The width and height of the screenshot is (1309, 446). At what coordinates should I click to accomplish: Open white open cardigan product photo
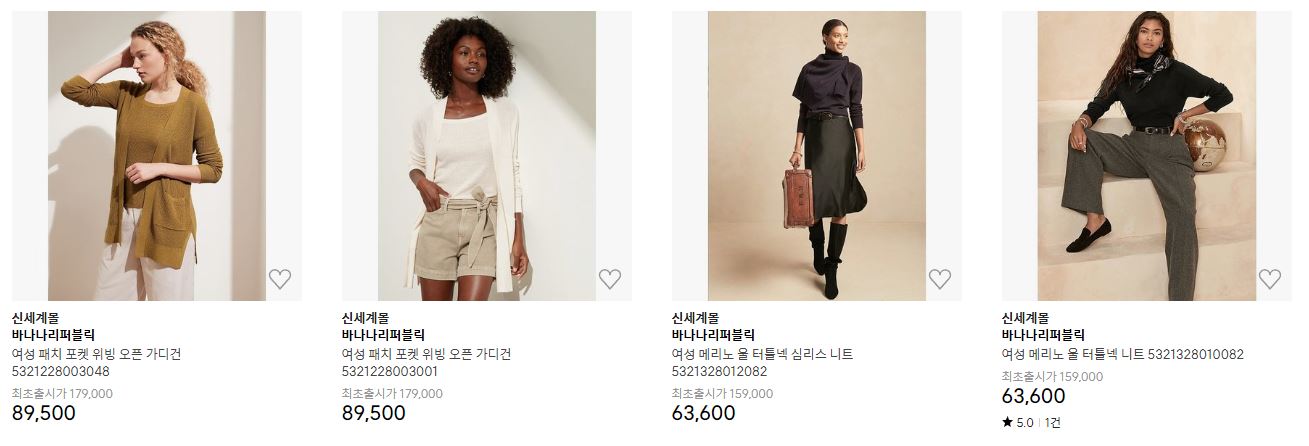[x=487, y=156]
